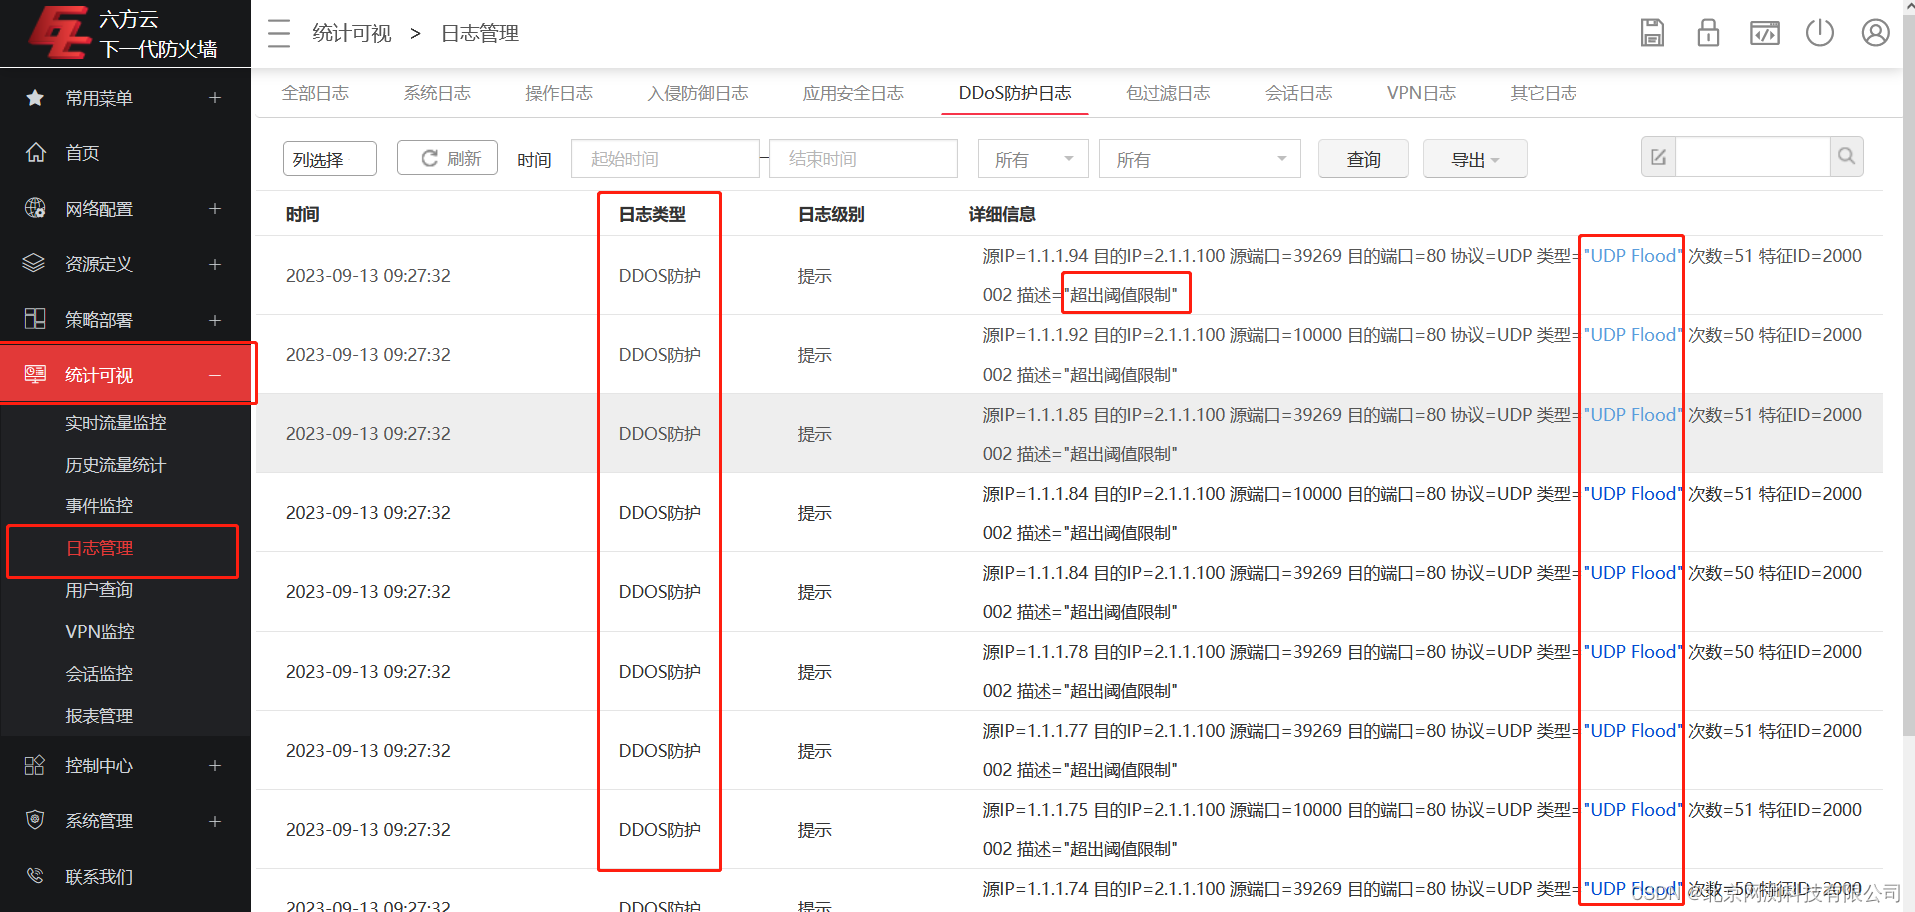Expand 系统管理 with plus sign
Viewport: 1915px width, 912px height.
tap(215, 821)
